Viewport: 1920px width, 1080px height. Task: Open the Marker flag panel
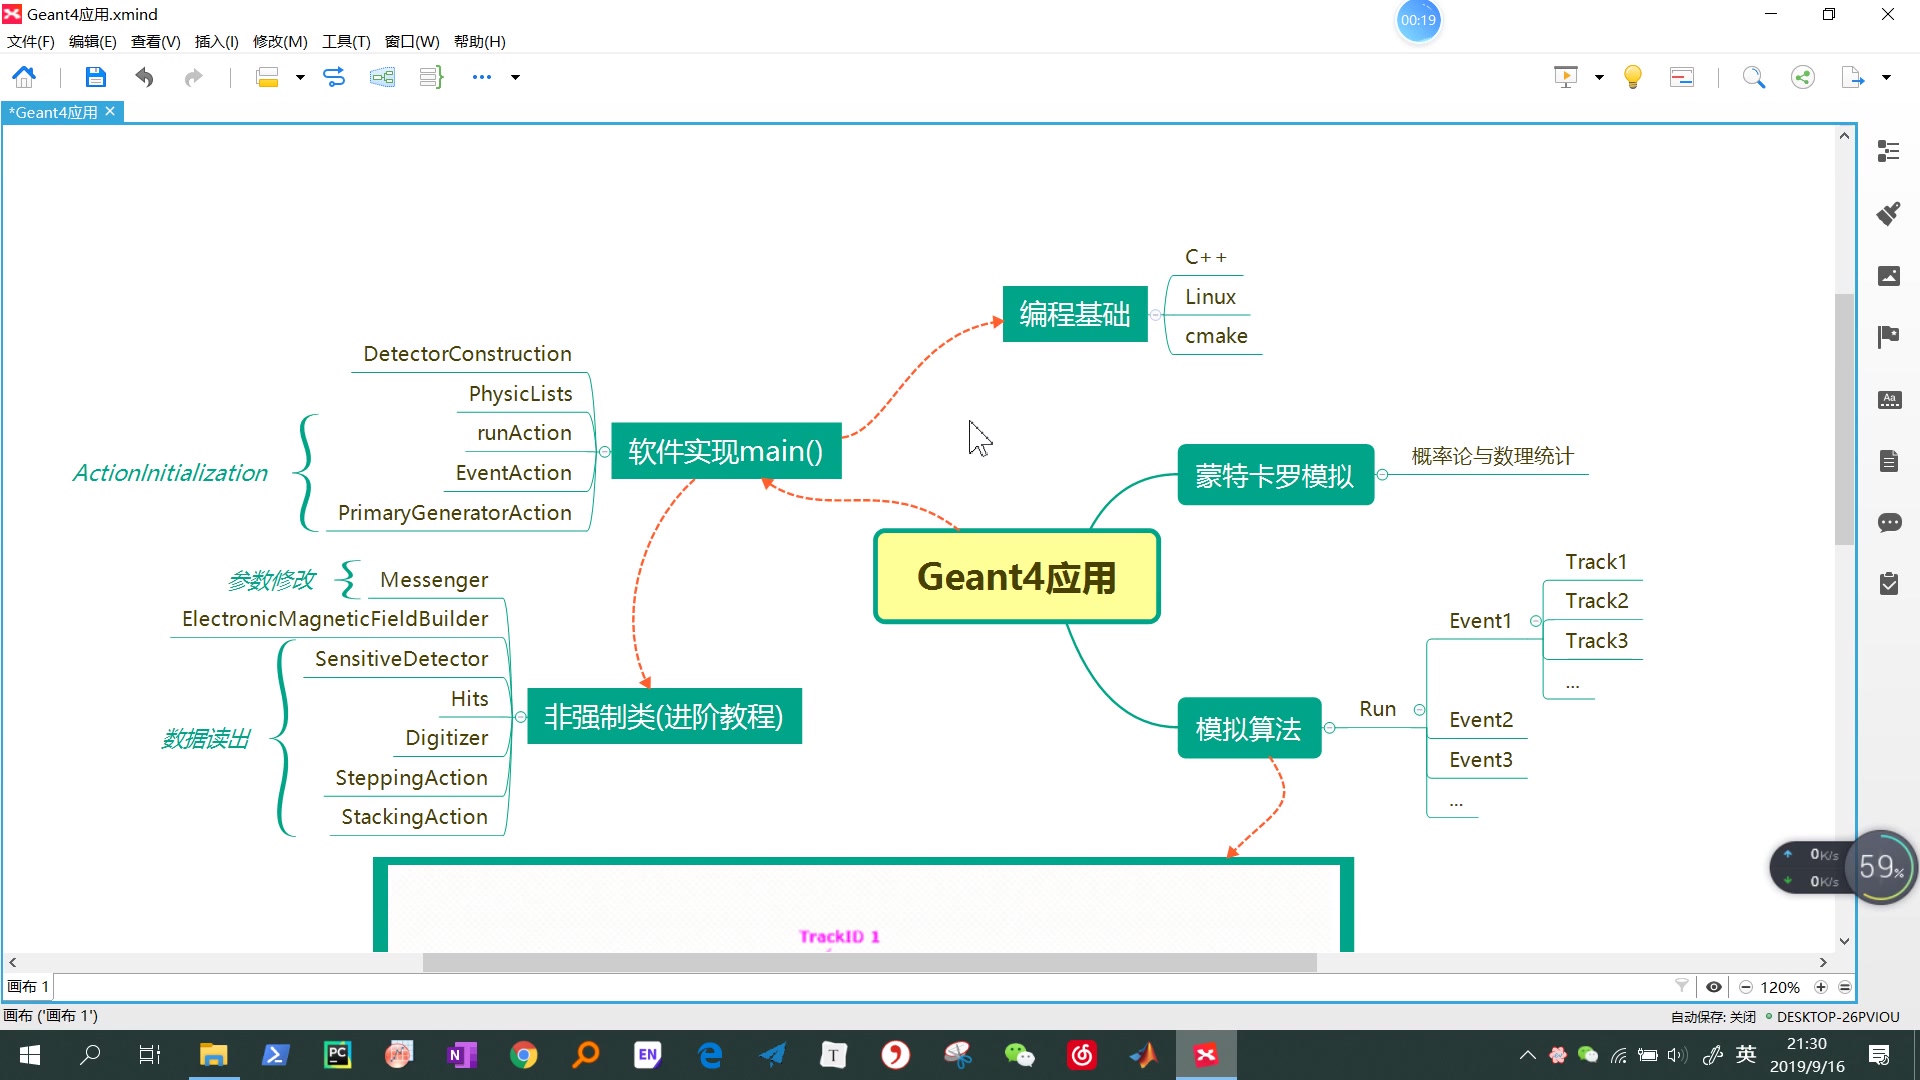click(x=1889, y=337)
